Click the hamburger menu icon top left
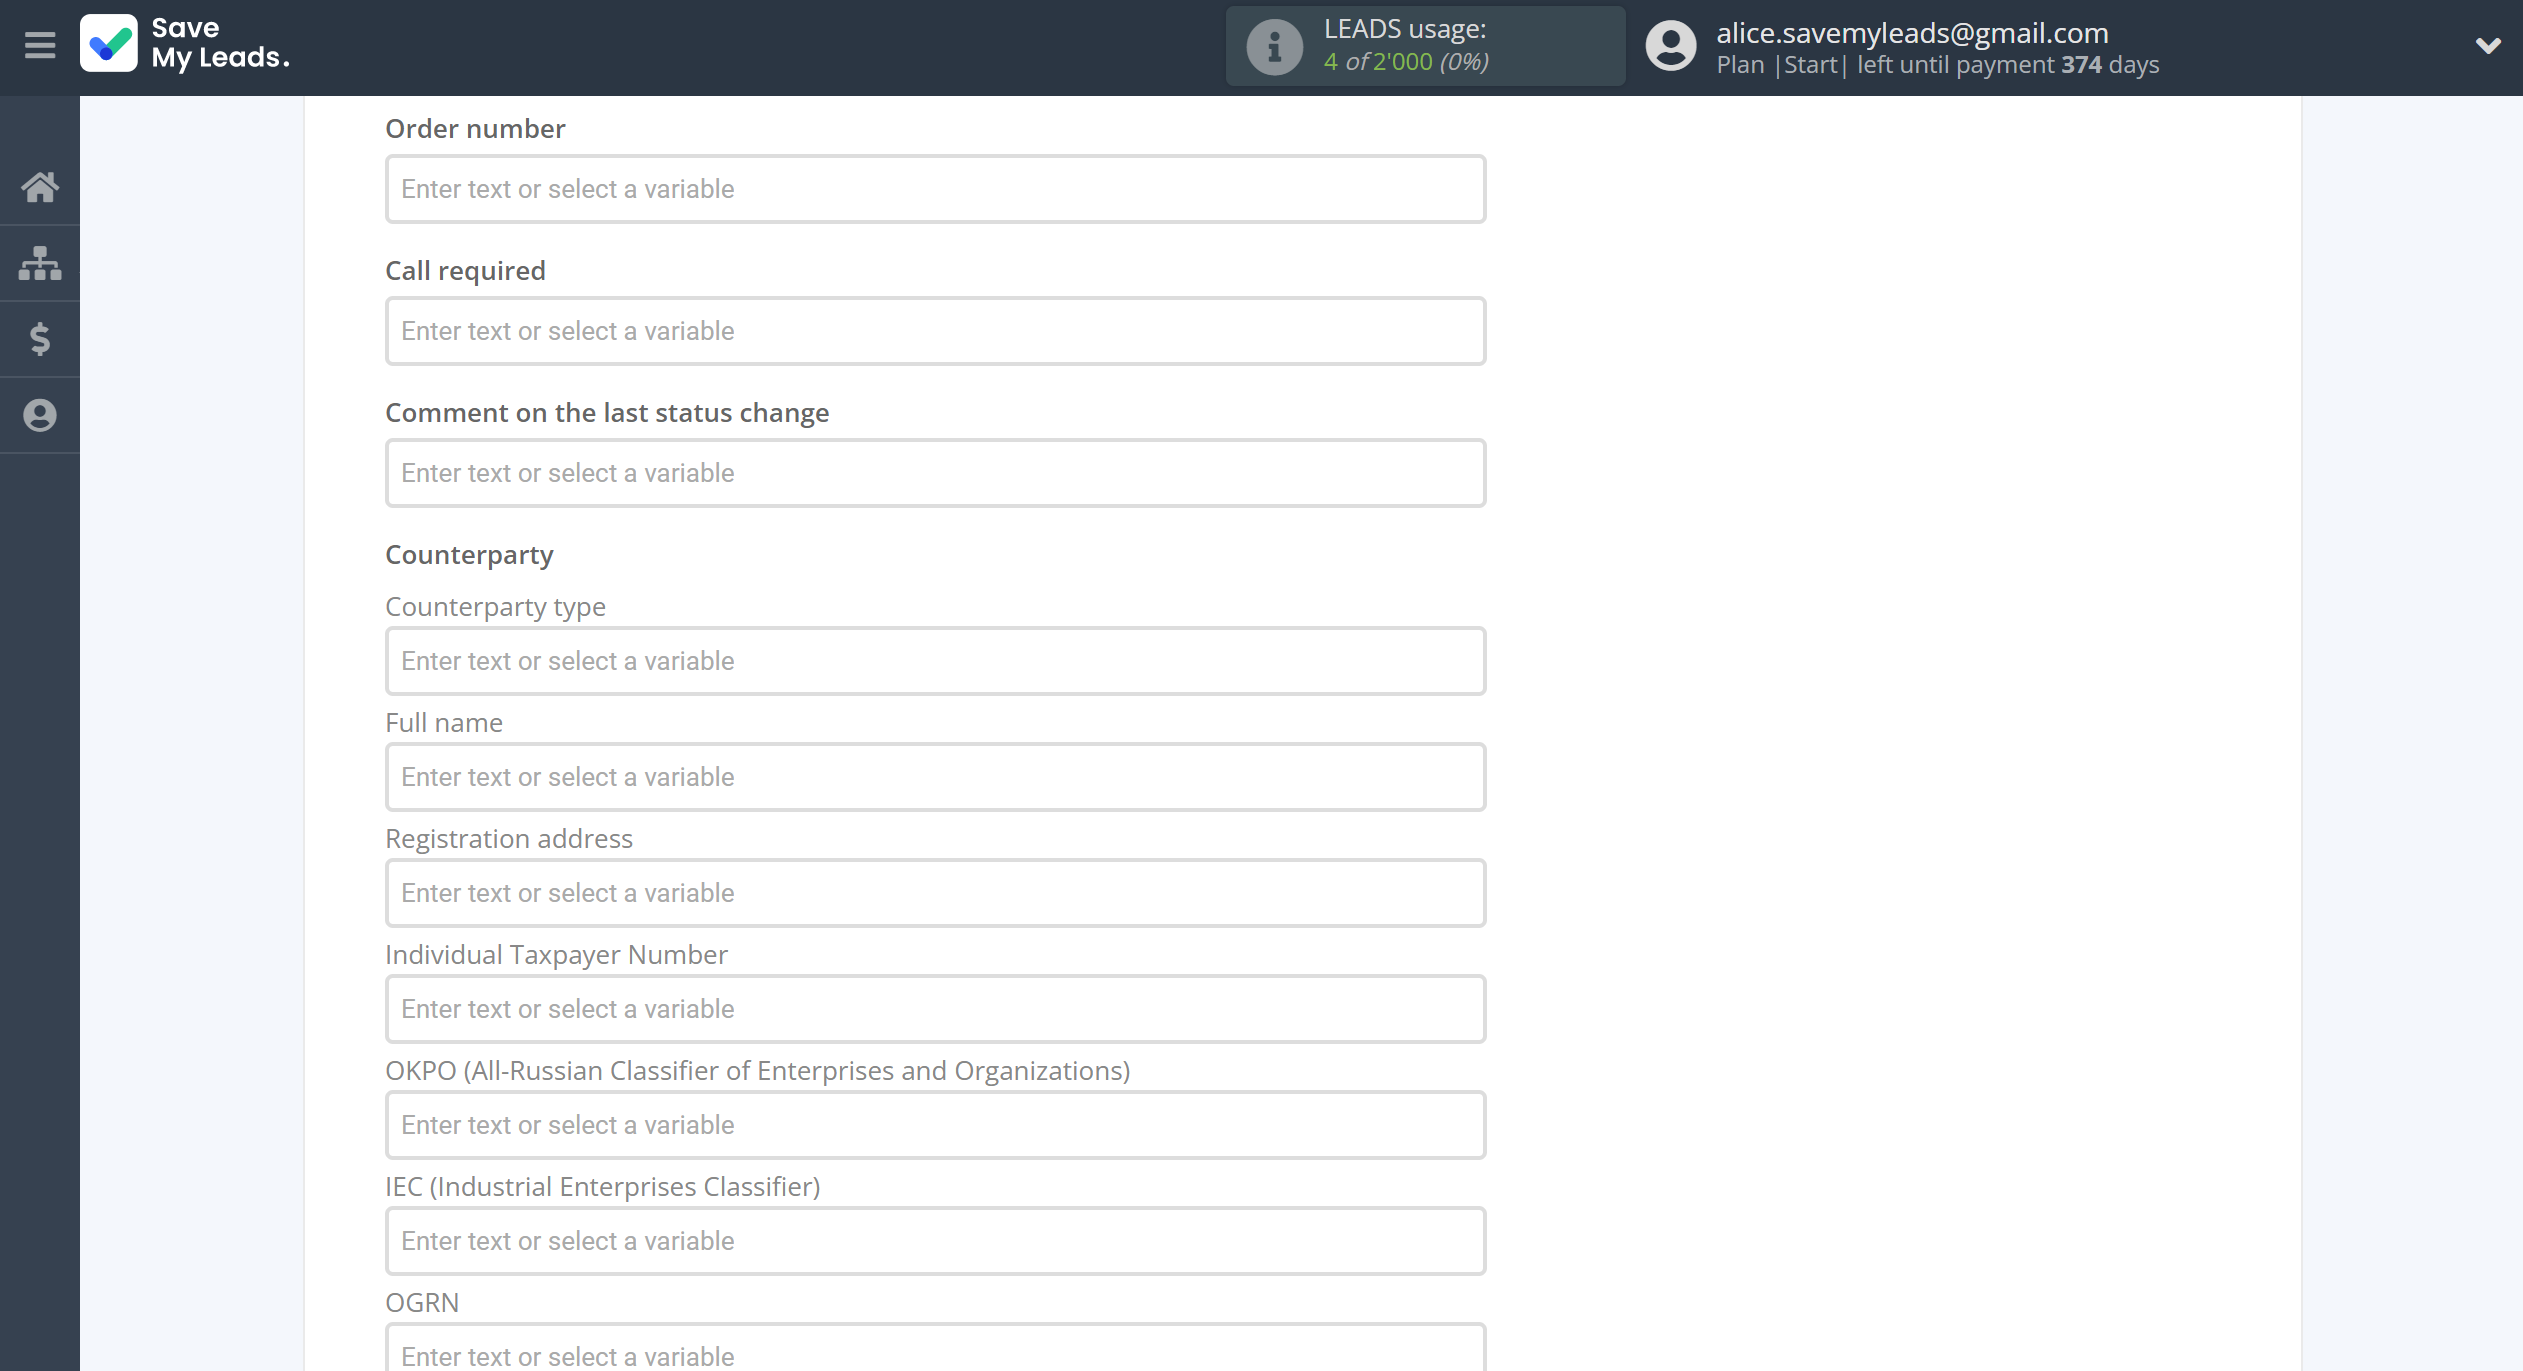The width and height of the screenshot is (2523, 1371). point(39,46)
